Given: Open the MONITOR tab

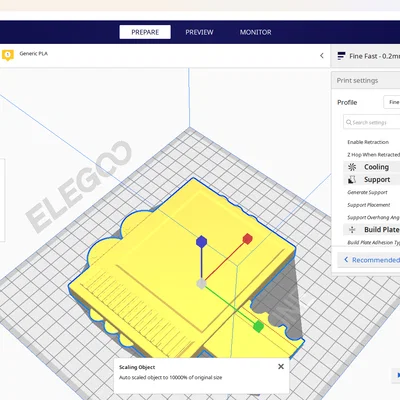Looking at the screenshot, I should [256, 32].
